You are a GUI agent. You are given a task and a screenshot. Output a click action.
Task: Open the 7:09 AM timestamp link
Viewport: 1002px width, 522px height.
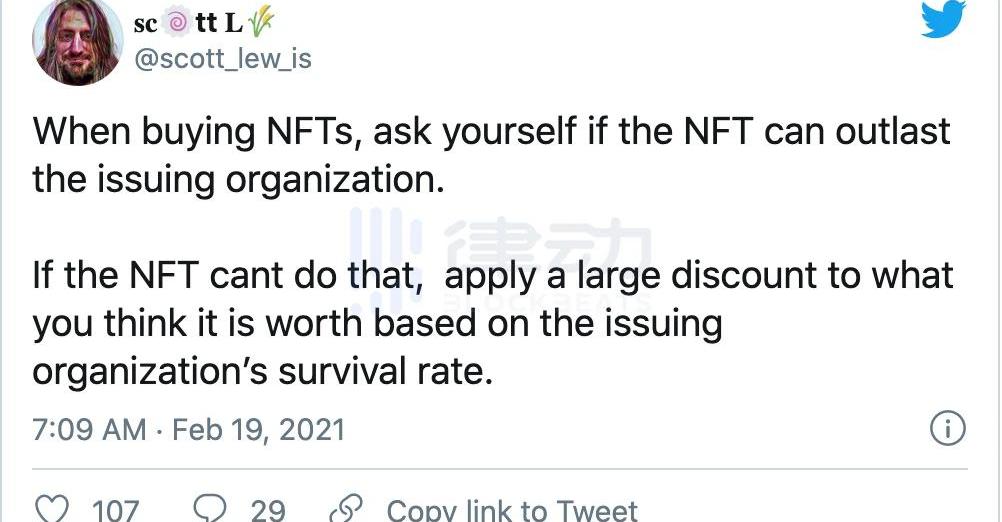[x=90, y=430]
